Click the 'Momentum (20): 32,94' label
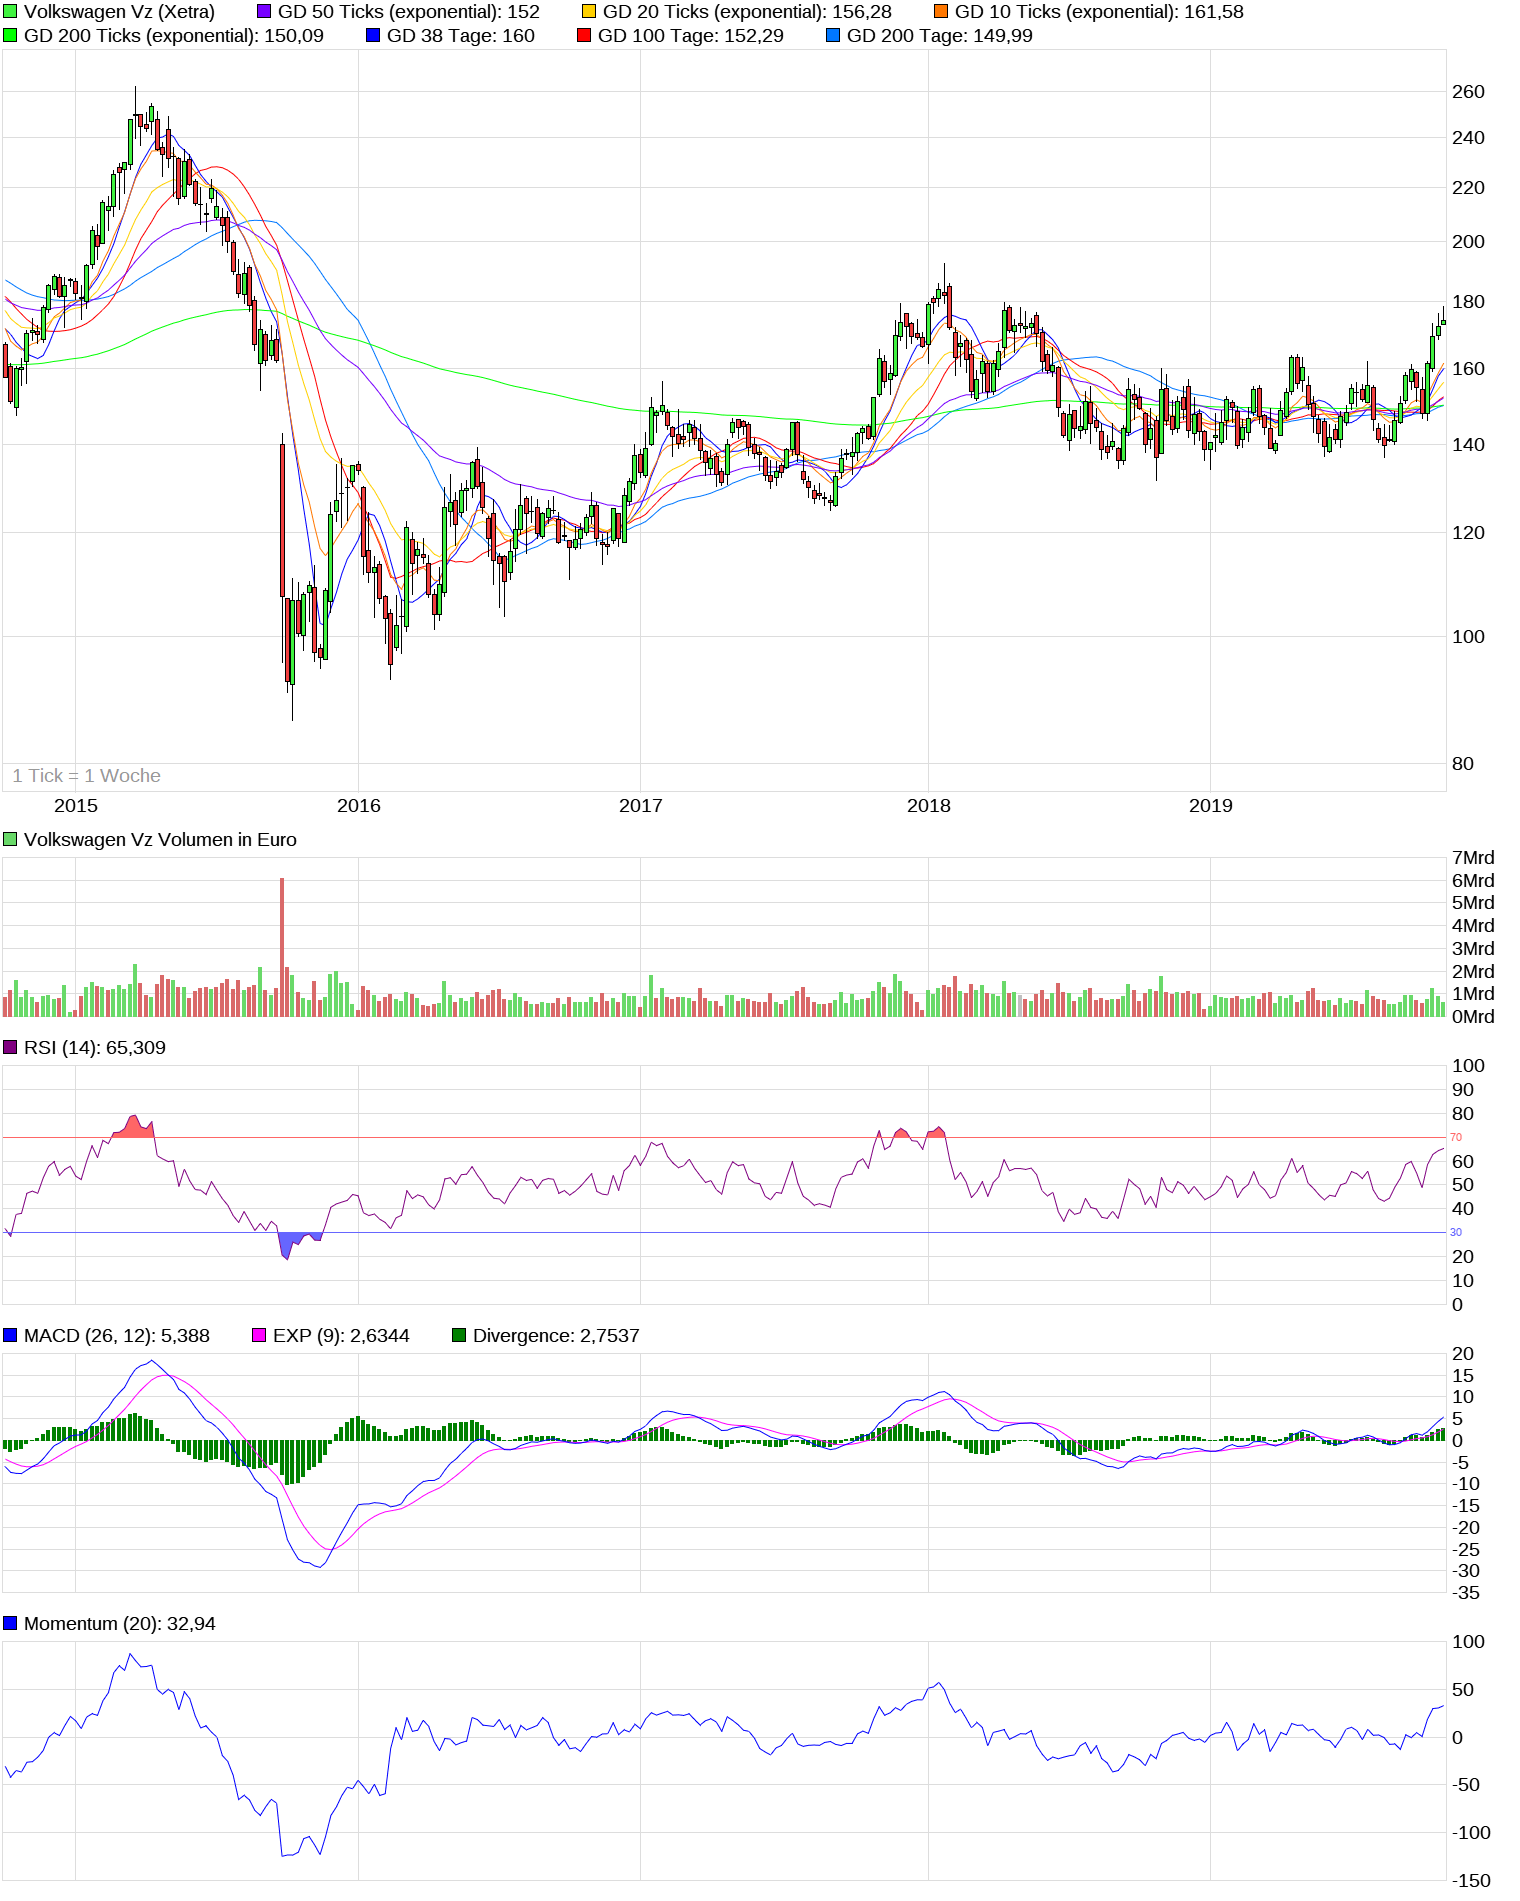Screen dimensions: 1520x1901 pyautogui.click(x=120, y=1624)
